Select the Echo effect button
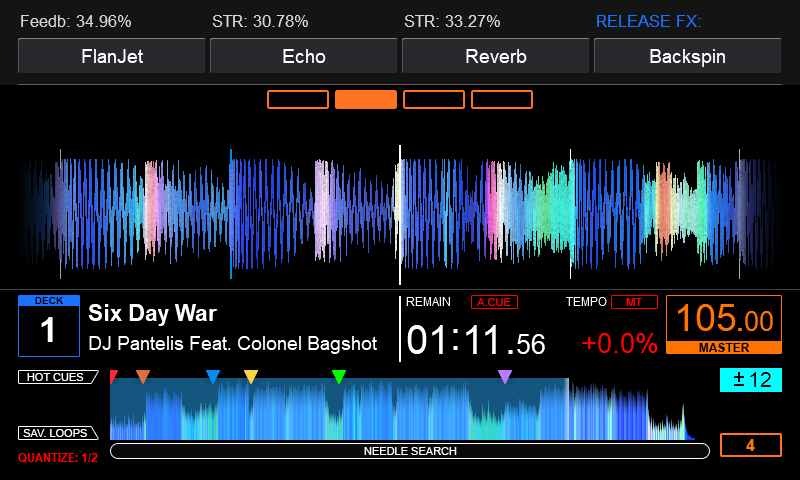 pyautogui.click(x=304, y=56)
